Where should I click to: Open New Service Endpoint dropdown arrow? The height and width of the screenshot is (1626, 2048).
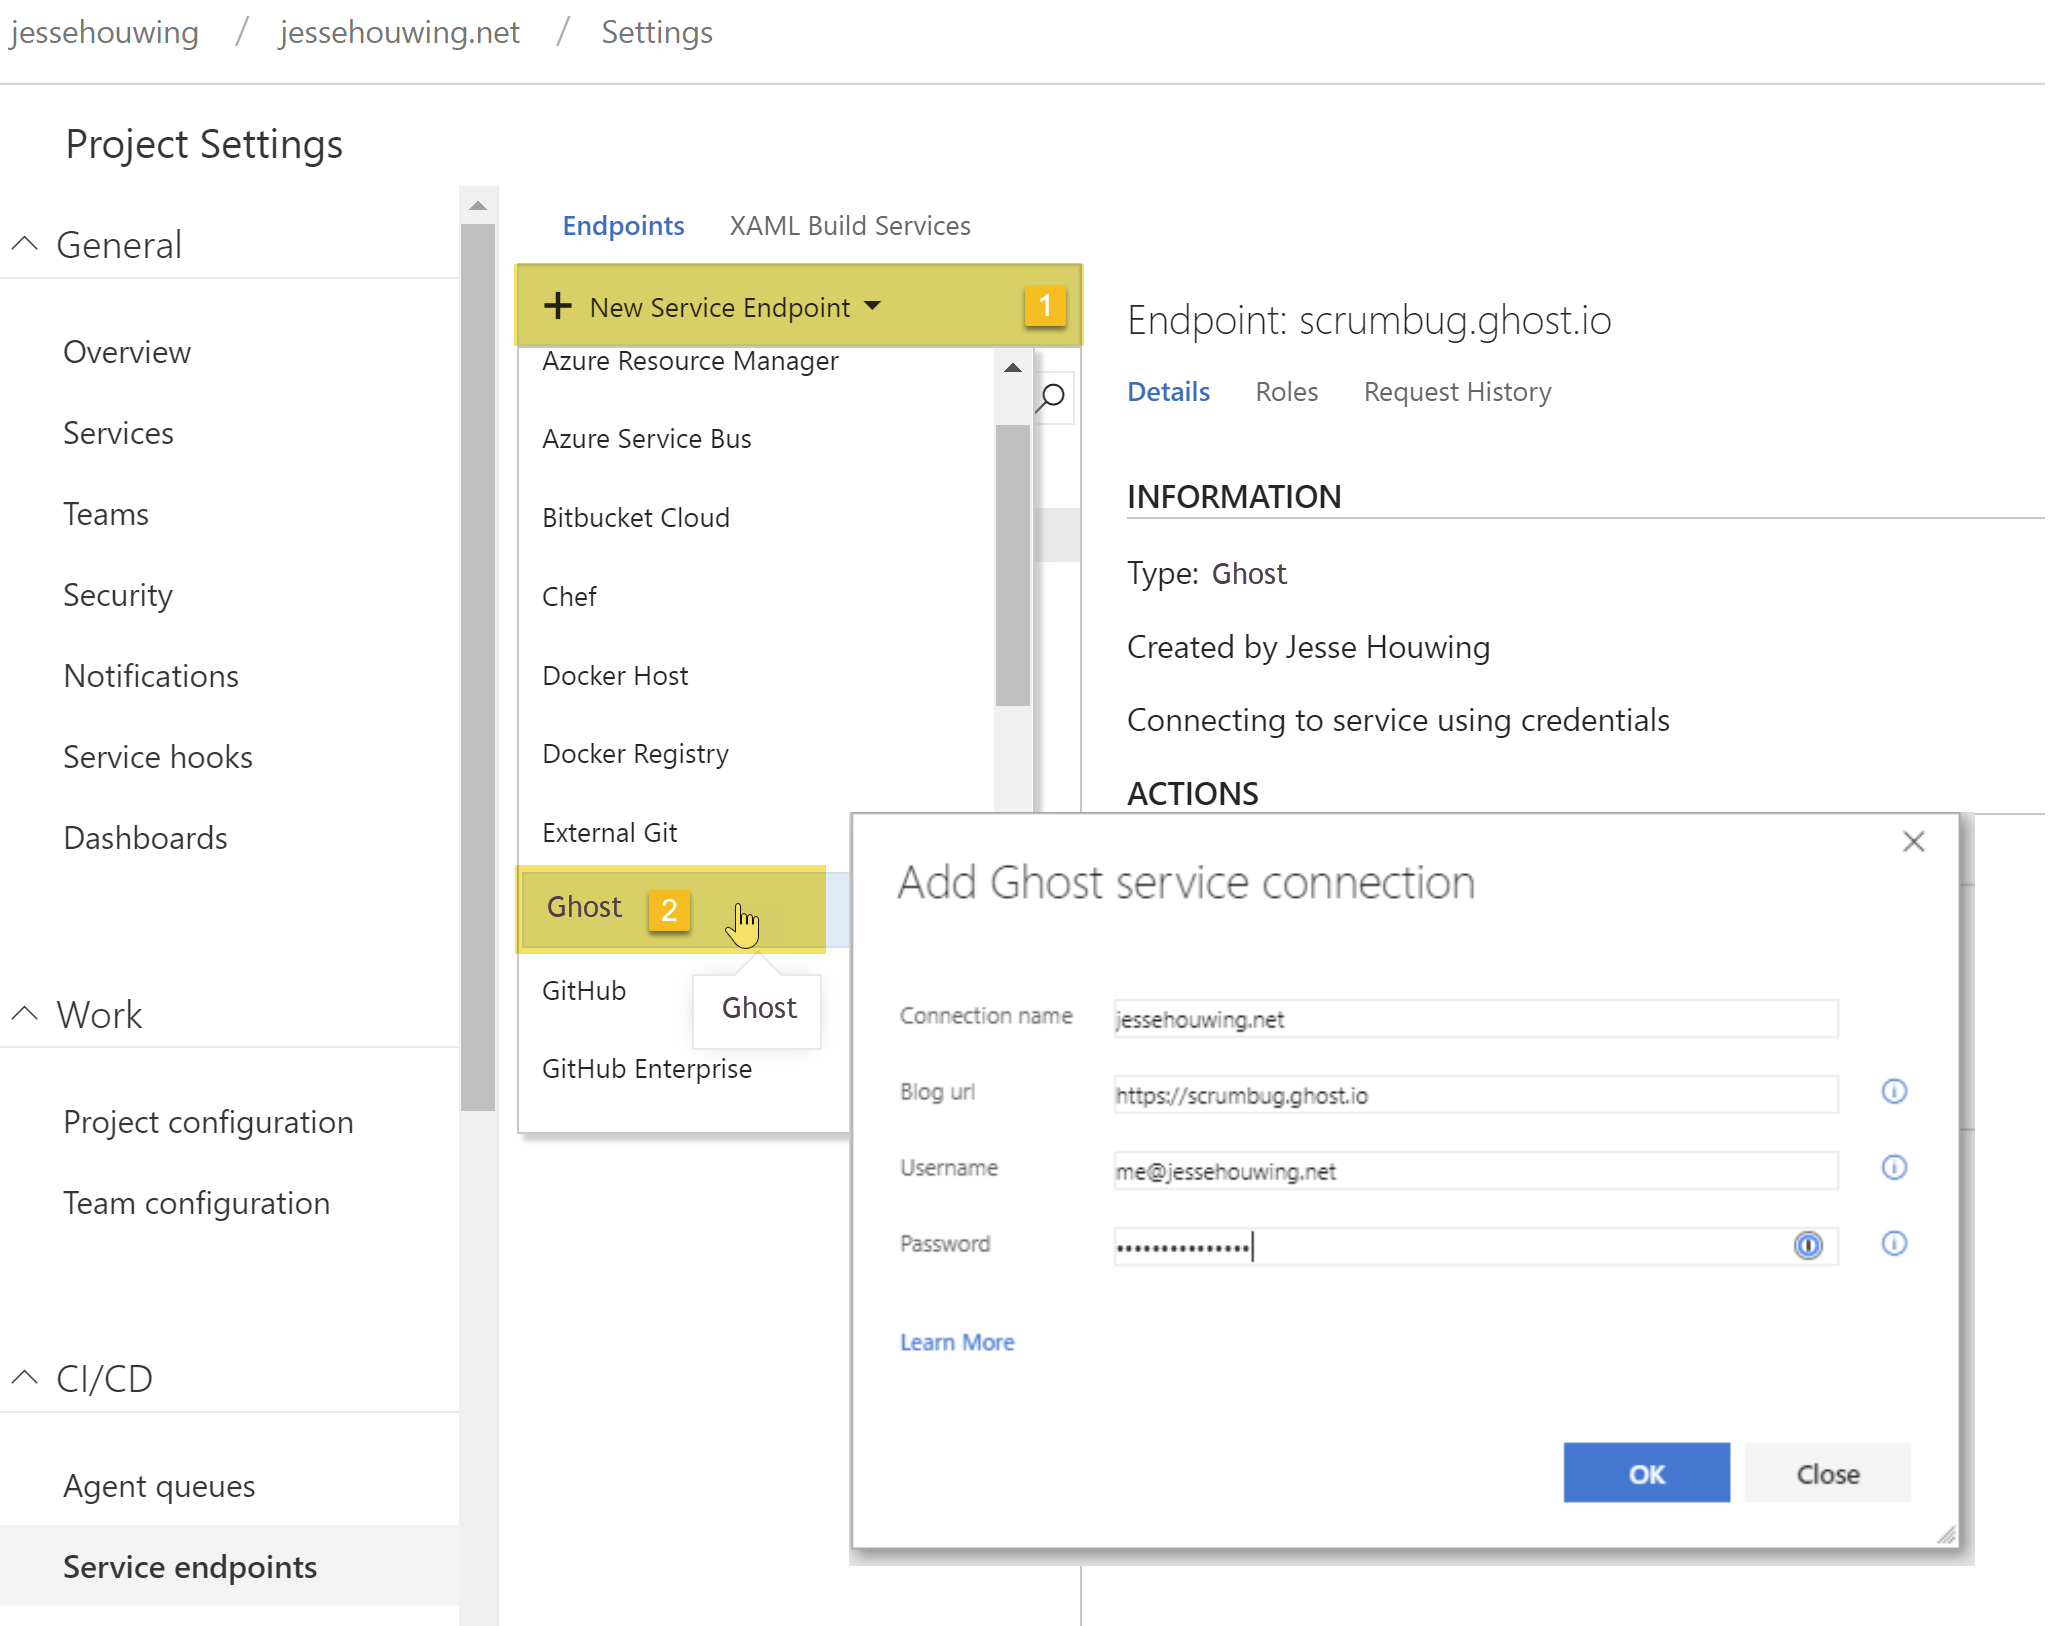873,306
